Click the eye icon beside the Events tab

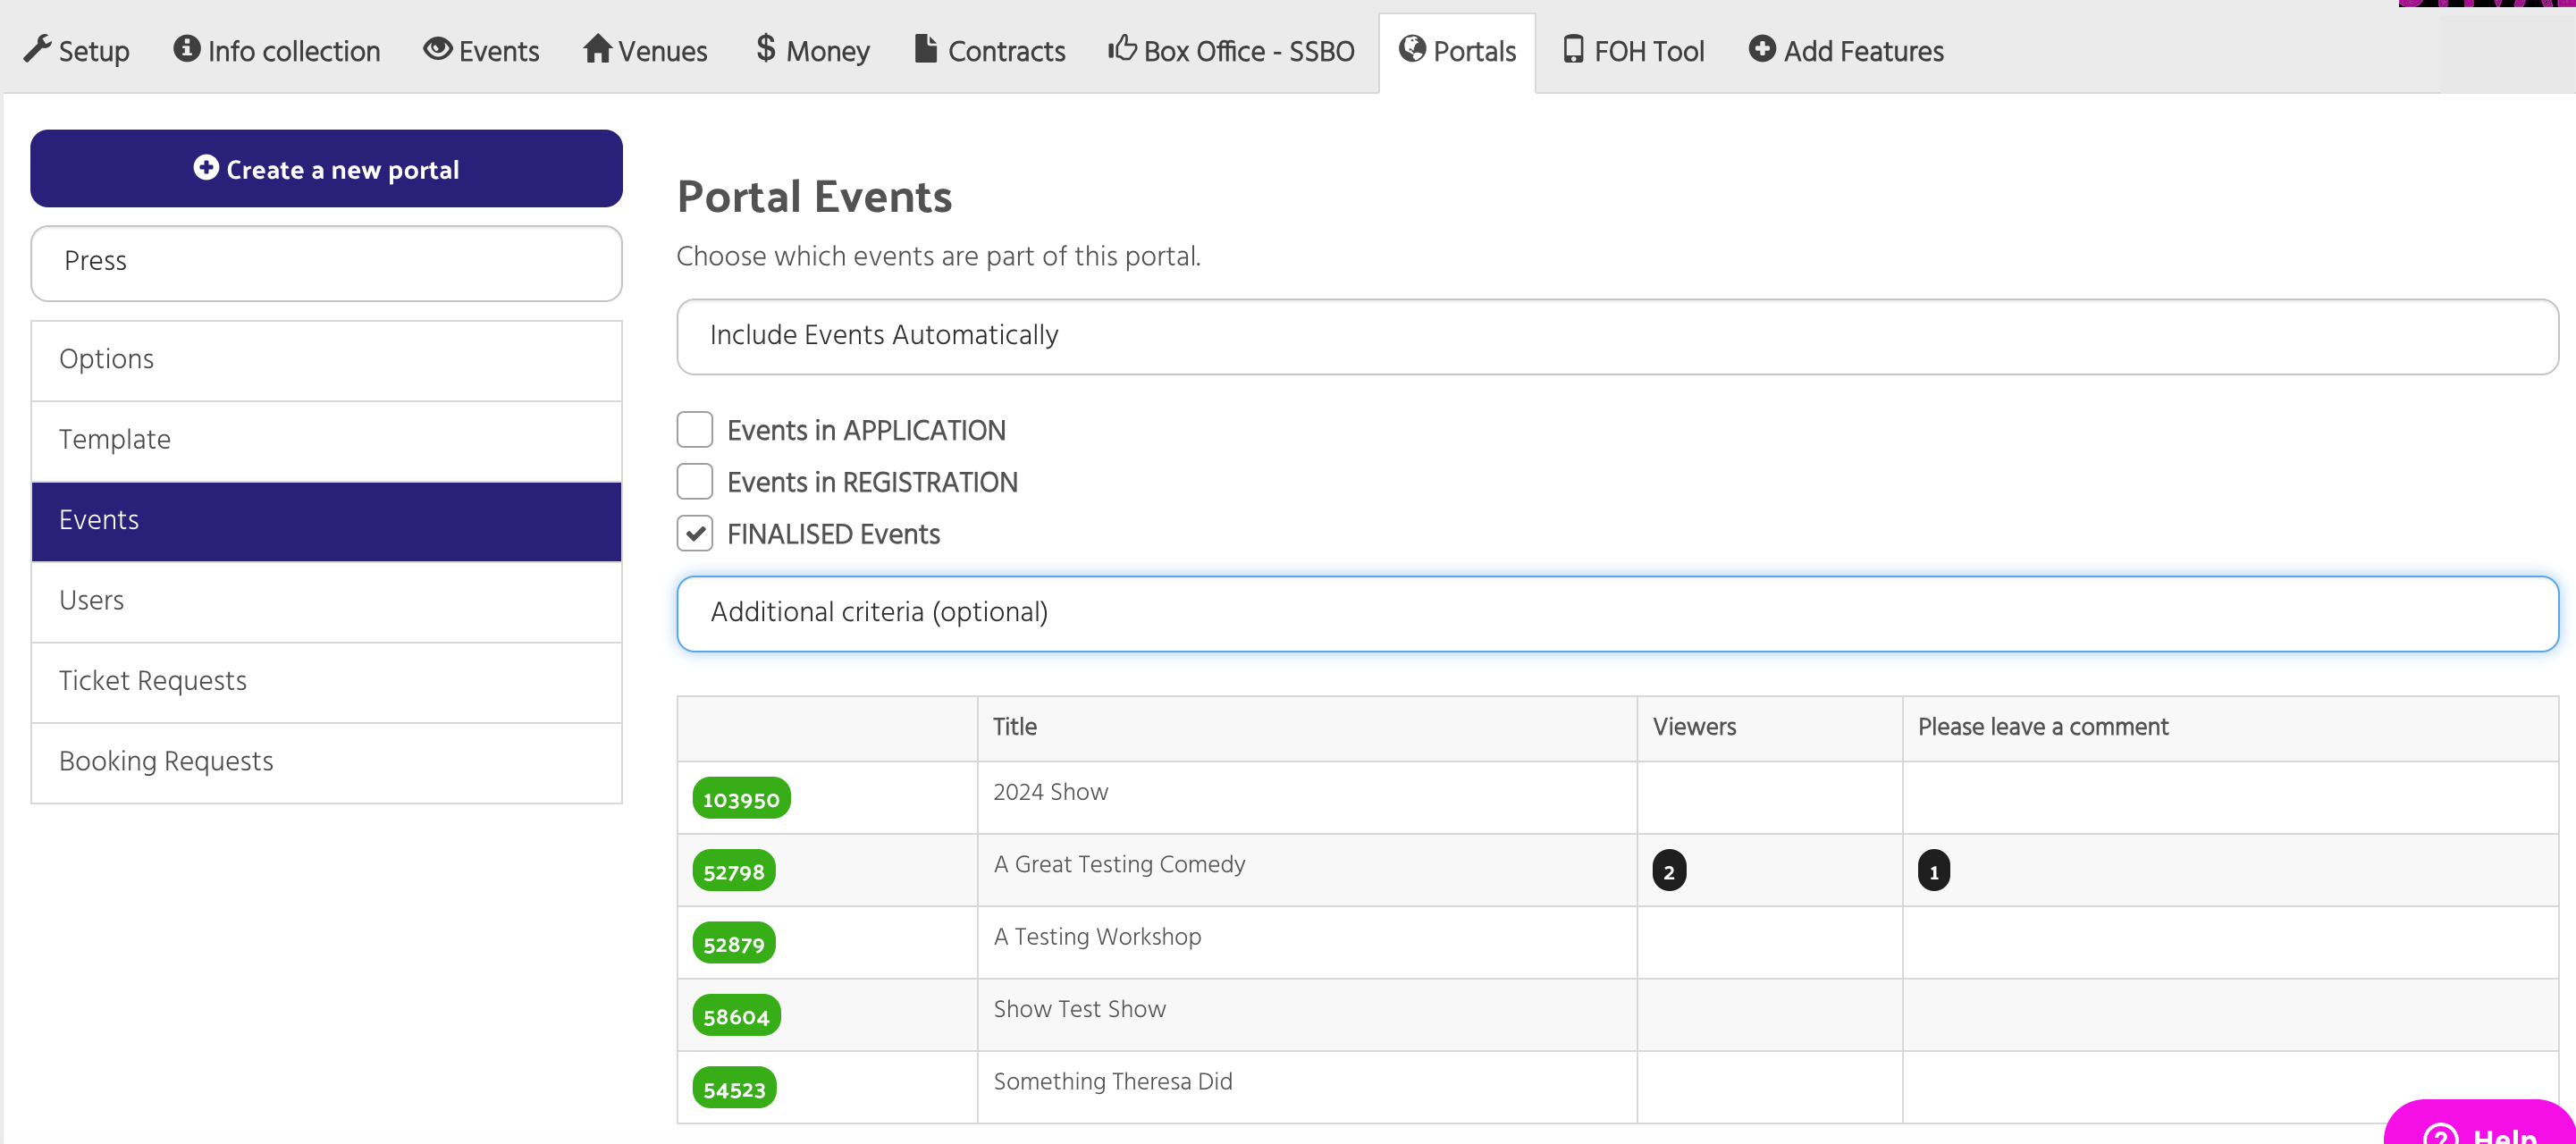437,48
